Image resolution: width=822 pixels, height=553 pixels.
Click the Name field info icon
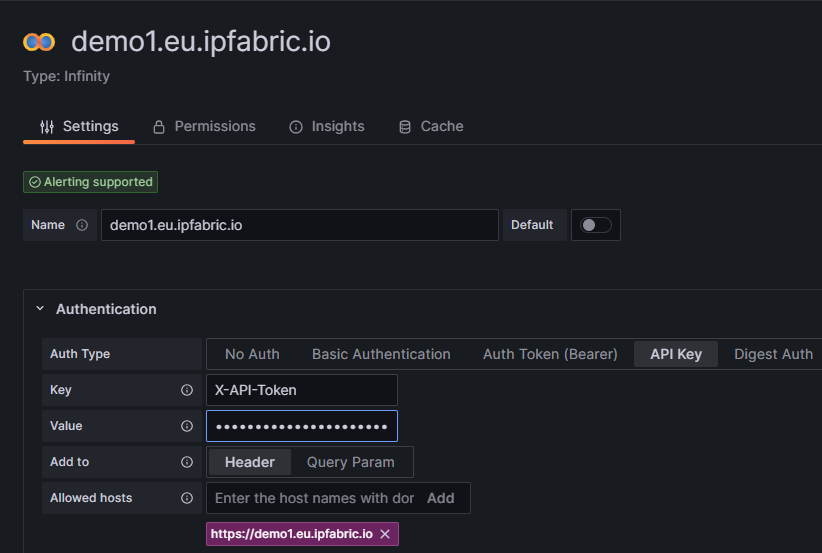pyautogui.click(x=82, y=225)
